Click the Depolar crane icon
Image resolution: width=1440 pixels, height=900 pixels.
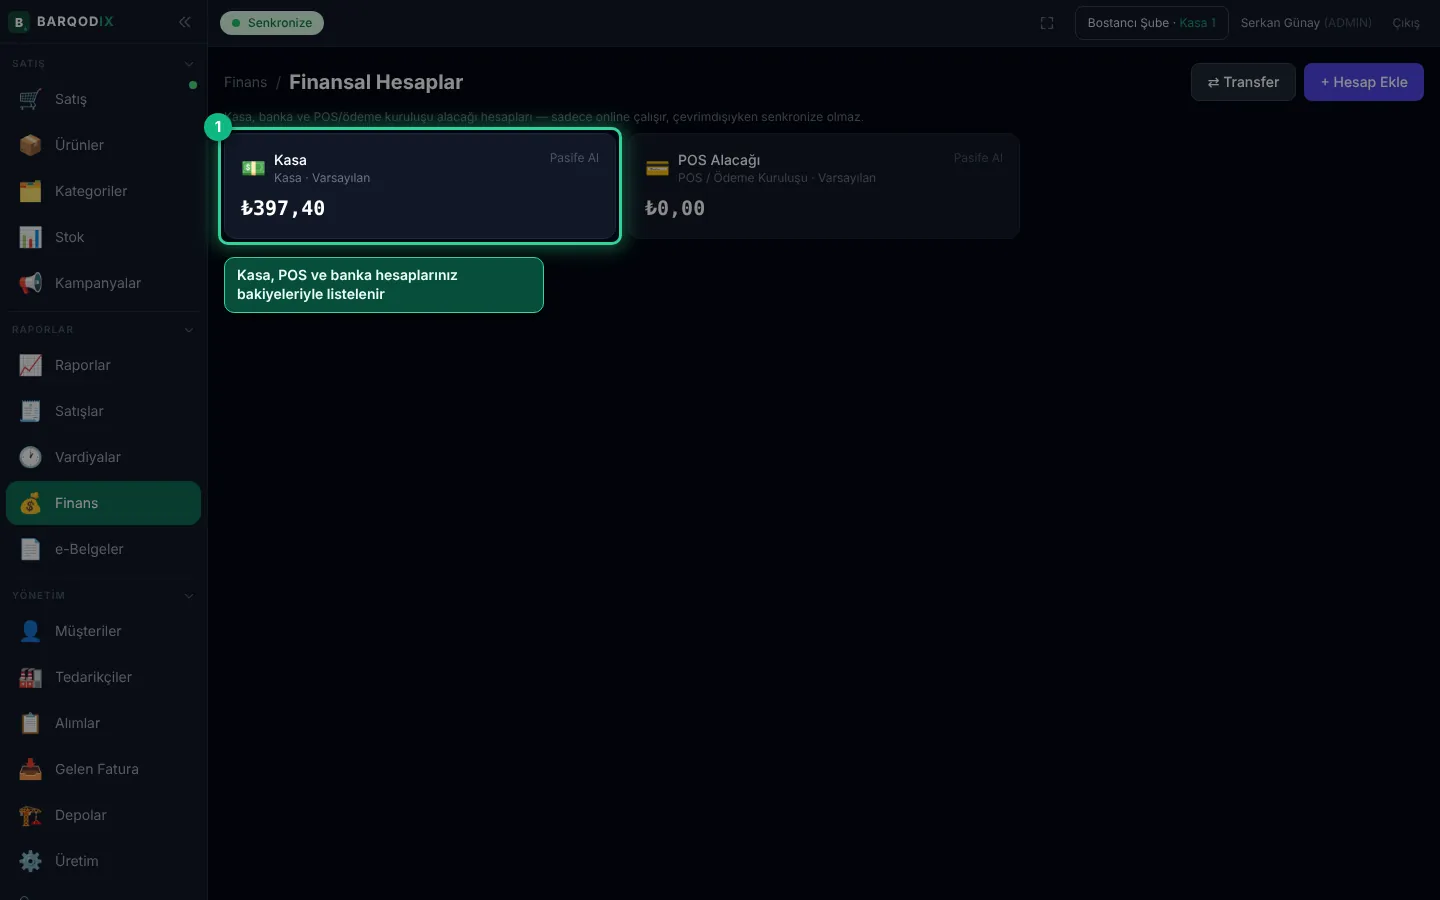[x=30, y=815]
